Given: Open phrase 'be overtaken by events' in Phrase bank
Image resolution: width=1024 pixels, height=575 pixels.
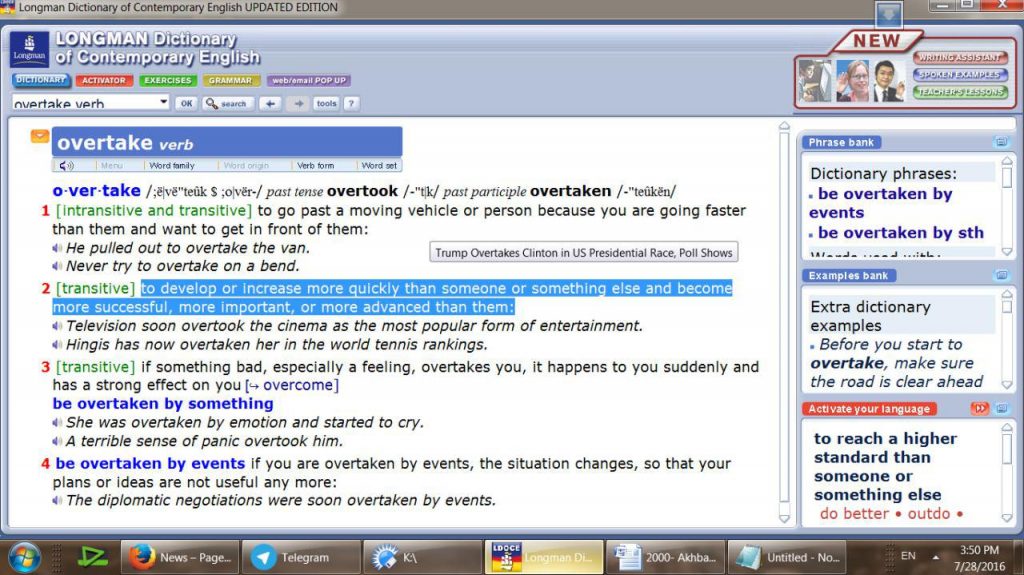Looking at the screenshot, I should pos(880,203).
